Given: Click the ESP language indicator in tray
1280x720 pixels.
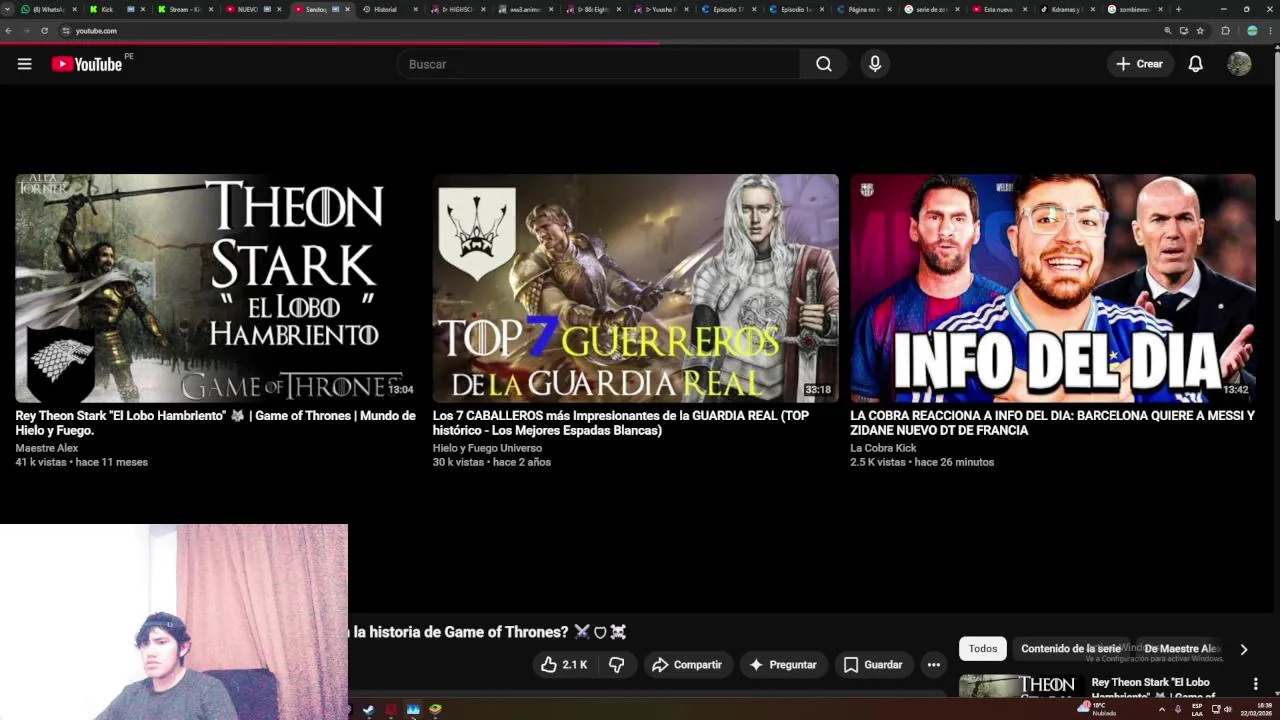Looking at the screenshot, I should coord(1197,709).
